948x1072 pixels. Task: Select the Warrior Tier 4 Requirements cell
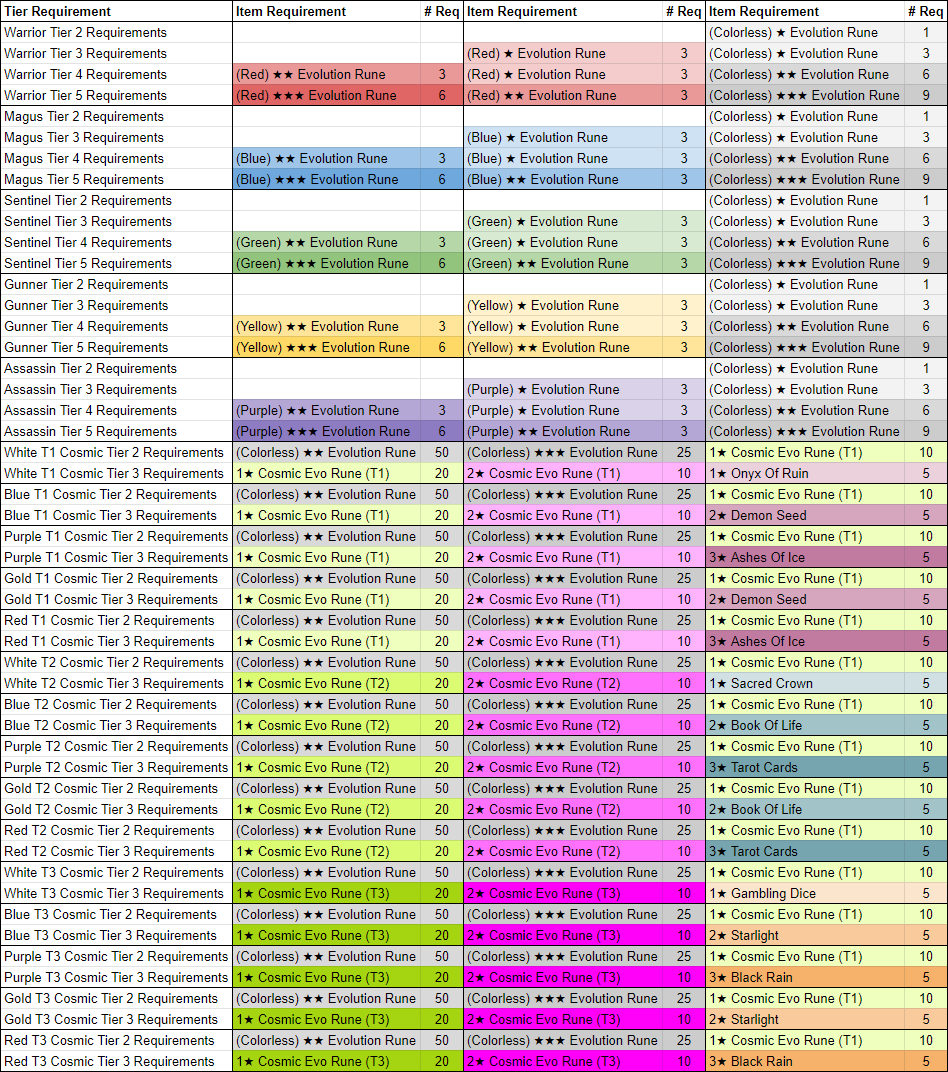click(x=85, y=74)
